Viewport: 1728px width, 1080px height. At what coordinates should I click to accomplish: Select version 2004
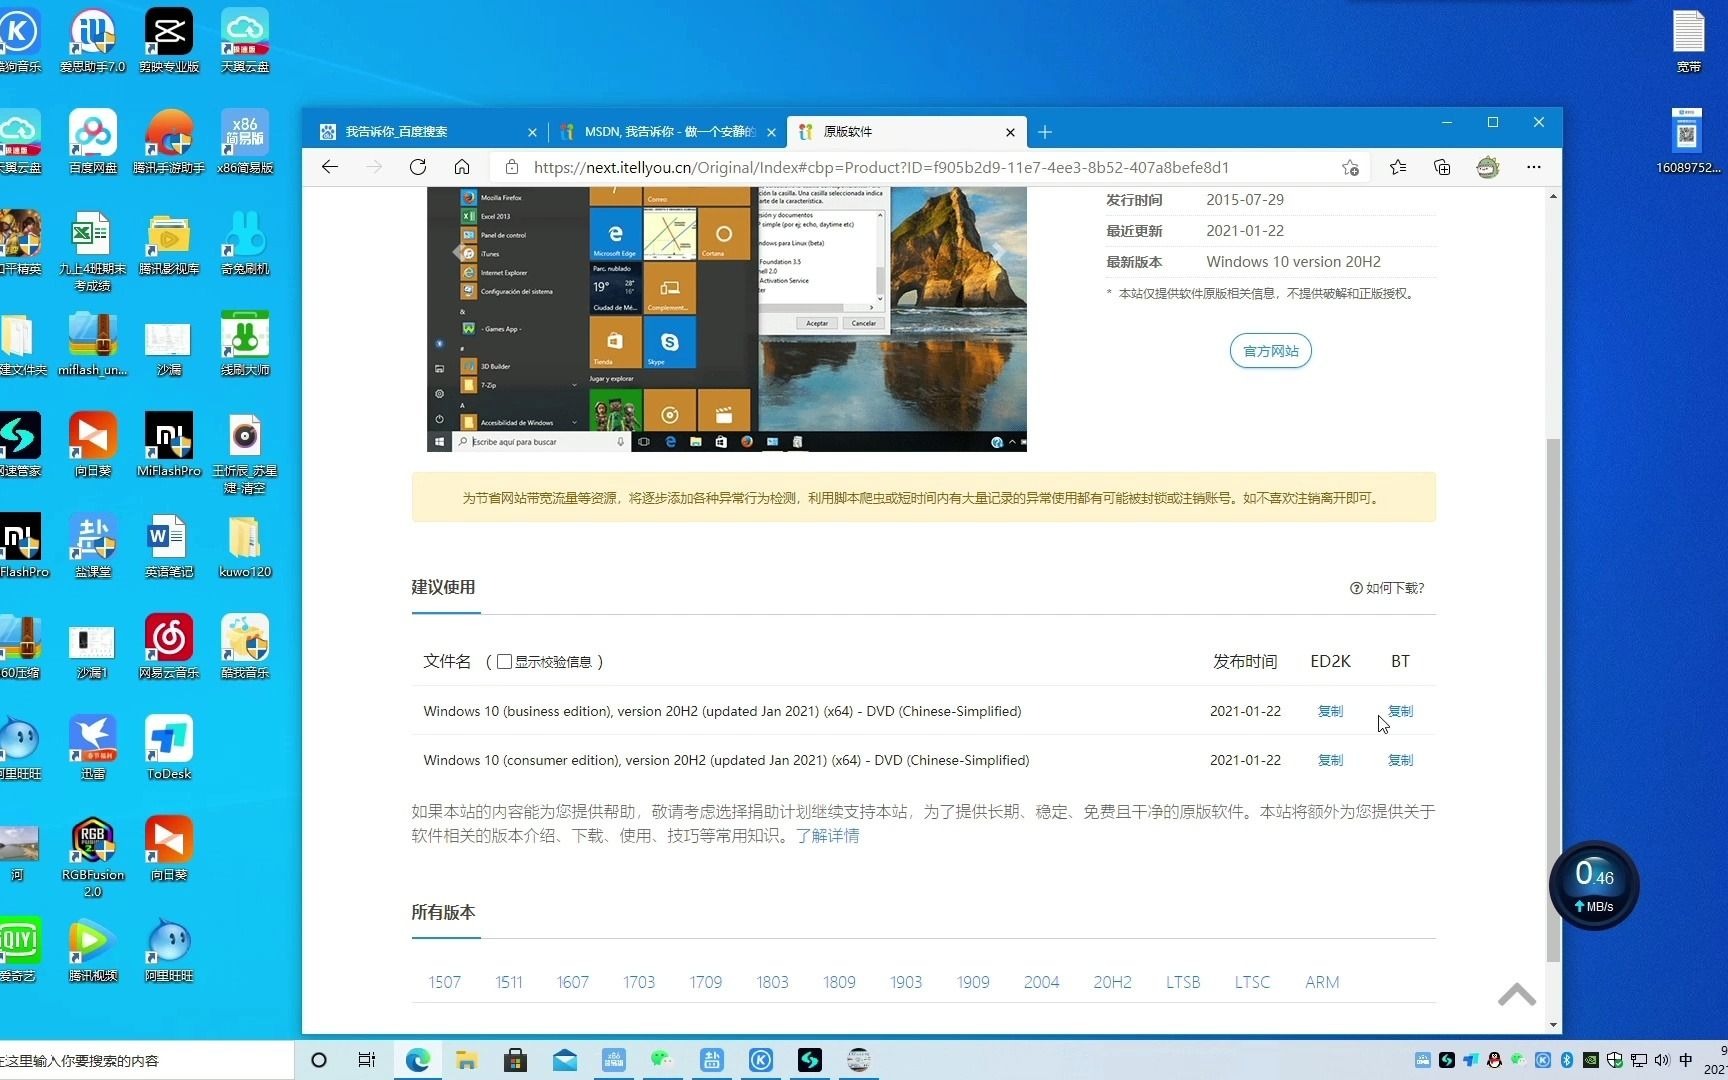[1041, 982]
